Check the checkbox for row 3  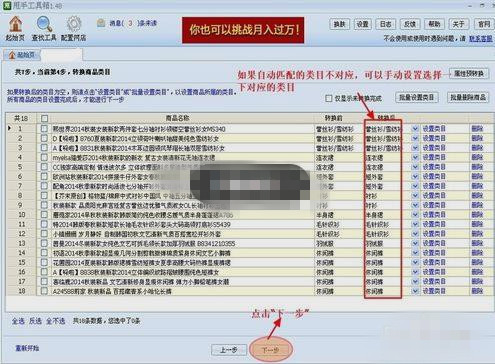[44, 148]
